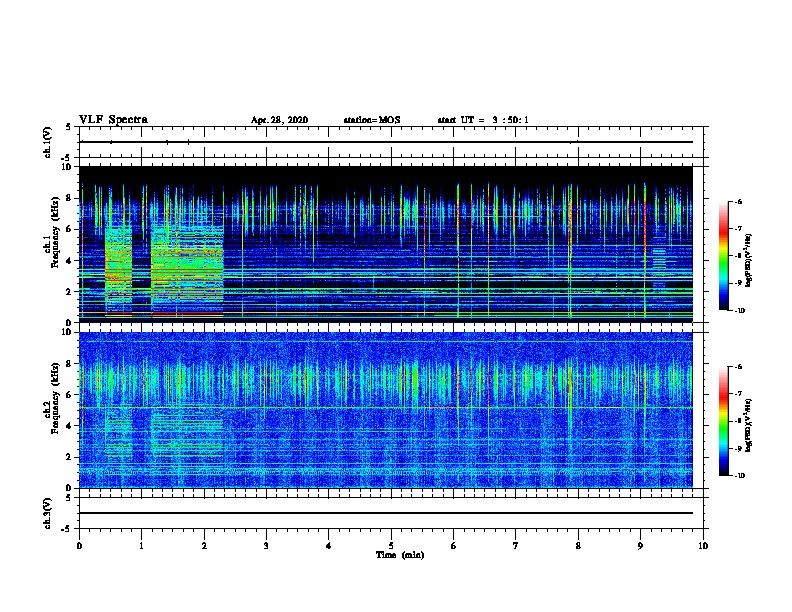Click the time axis tick label "6"
792x612 pixels.
pyautogui.click(x=454, y=546)
